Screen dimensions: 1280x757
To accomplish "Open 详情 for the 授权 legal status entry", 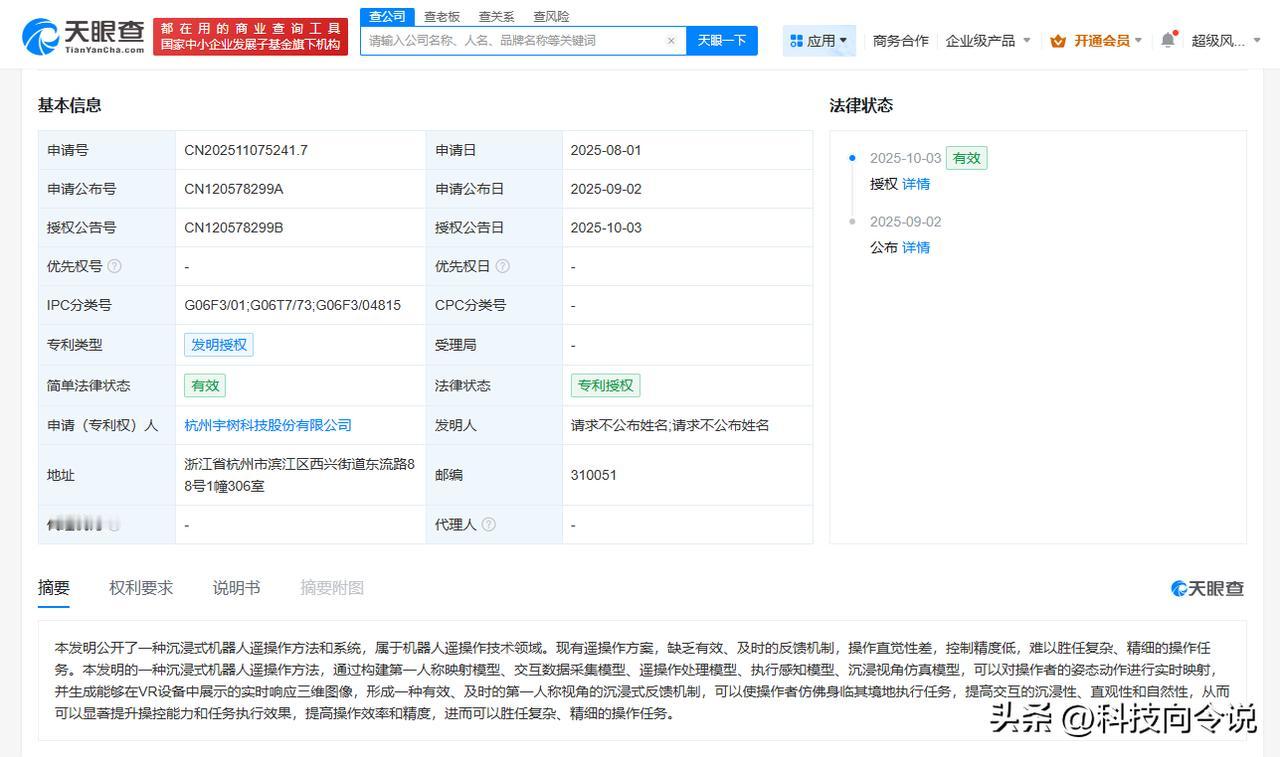I will tap(916, 184).
